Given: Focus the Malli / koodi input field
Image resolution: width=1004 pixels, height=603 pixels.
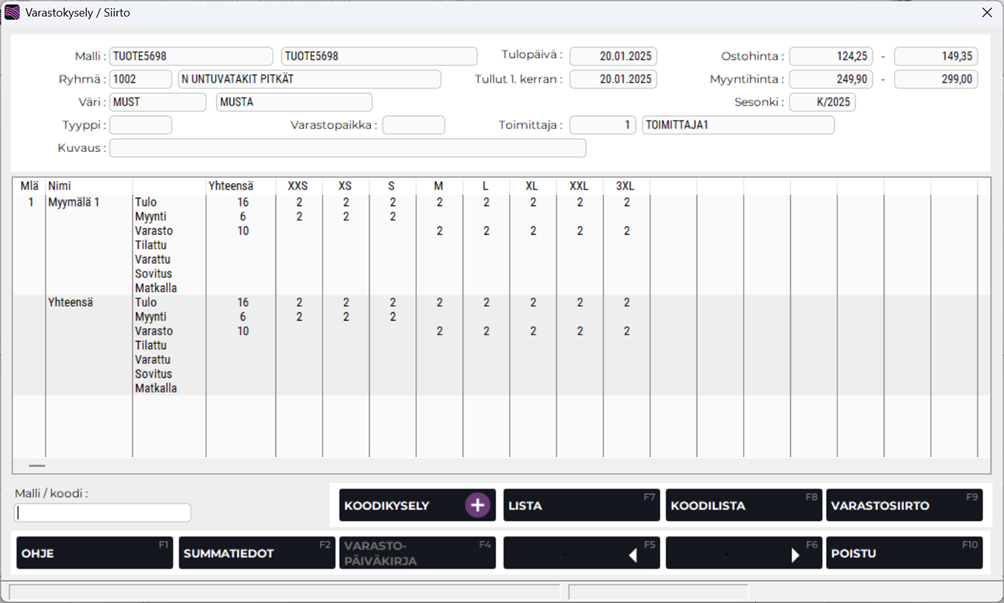Looking at the screenshot, I should [x=103, y=513].
